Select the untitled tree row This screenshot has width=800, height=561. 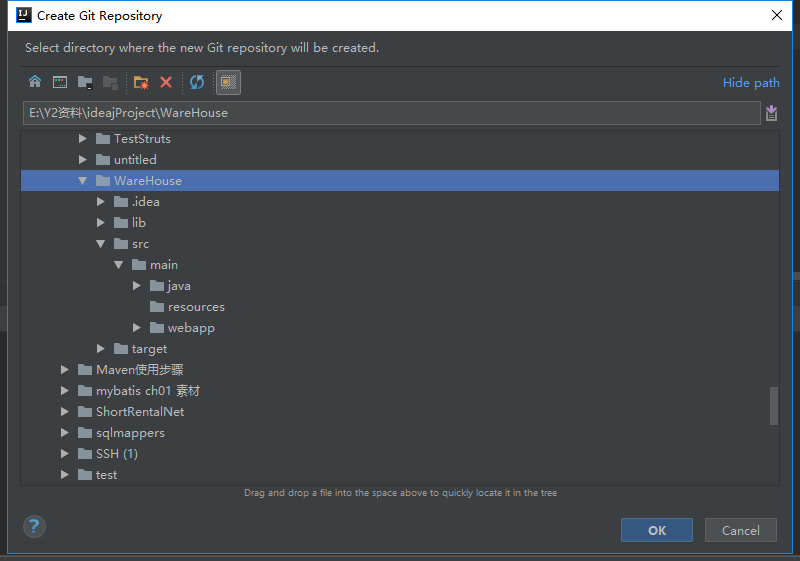pos(399,160)
